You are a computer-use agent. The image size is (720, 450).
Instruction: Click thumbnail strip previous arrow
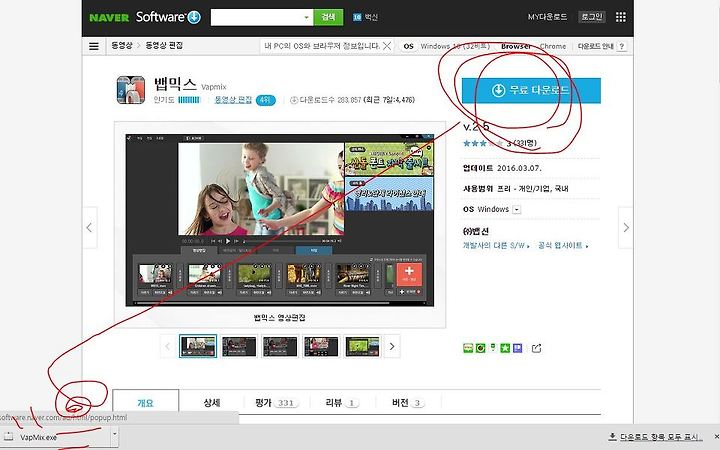point(168,346)
